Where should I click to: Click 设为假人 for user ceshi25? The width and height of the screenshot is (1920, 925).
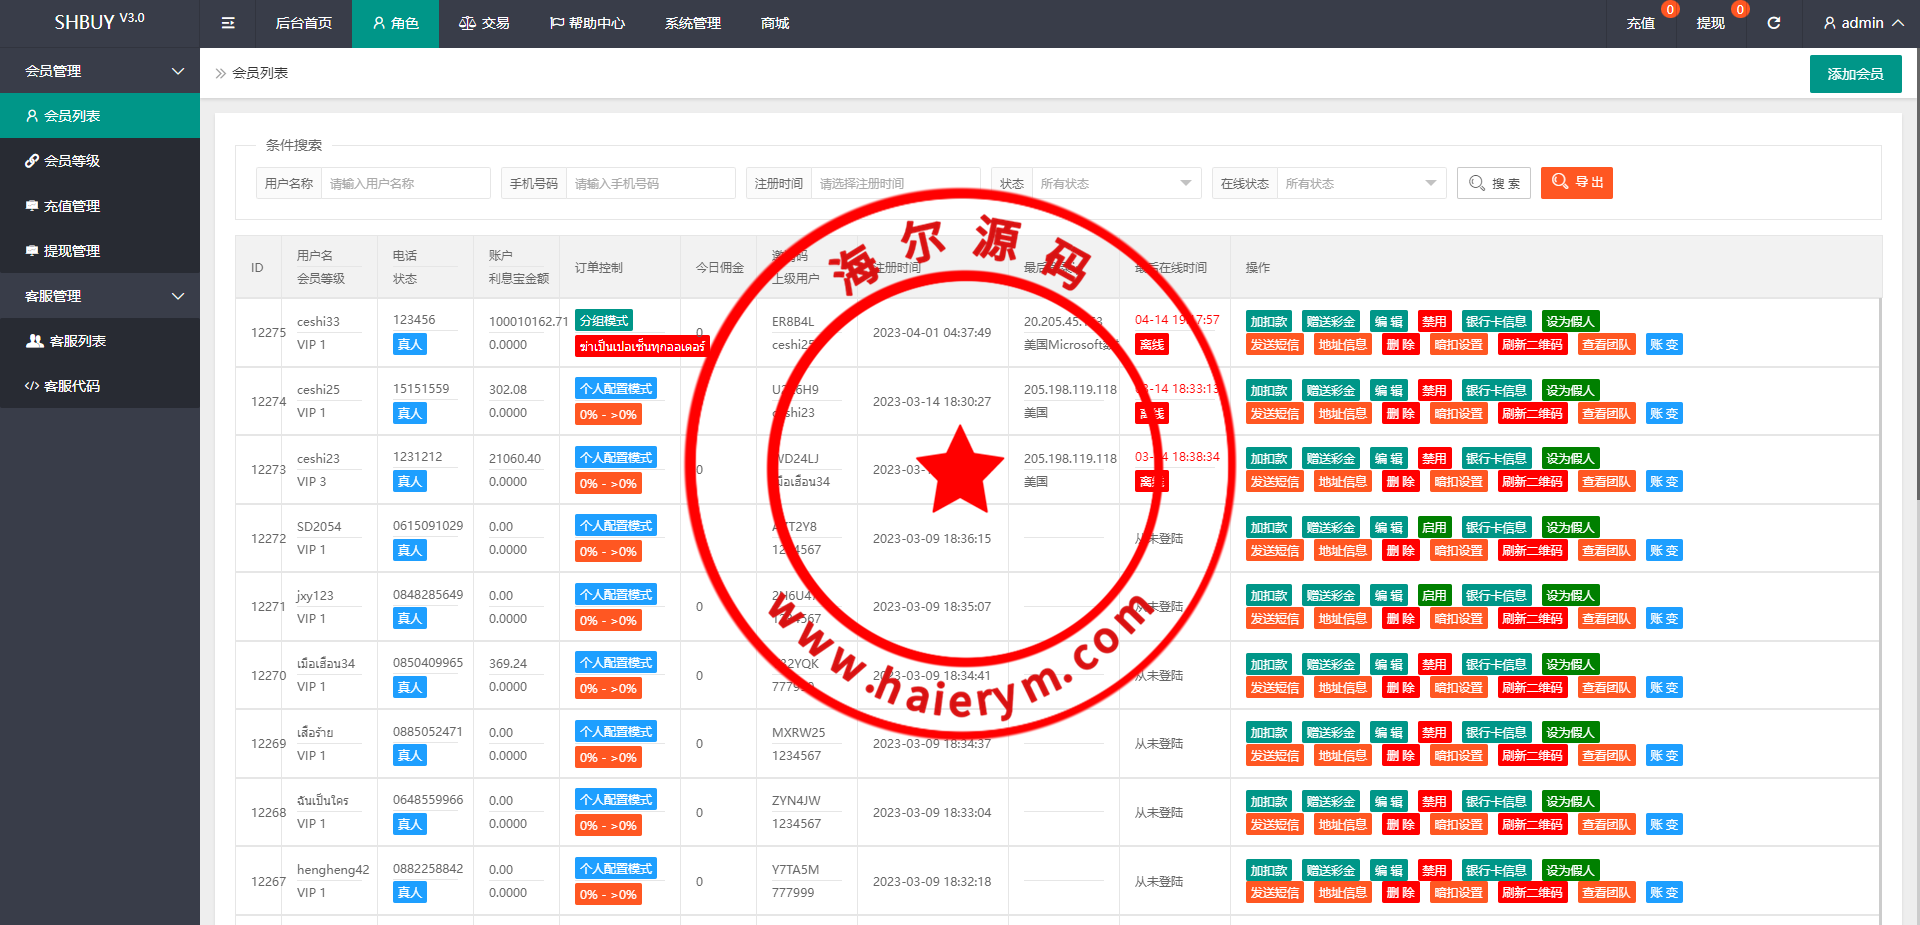pos(1570,390)
